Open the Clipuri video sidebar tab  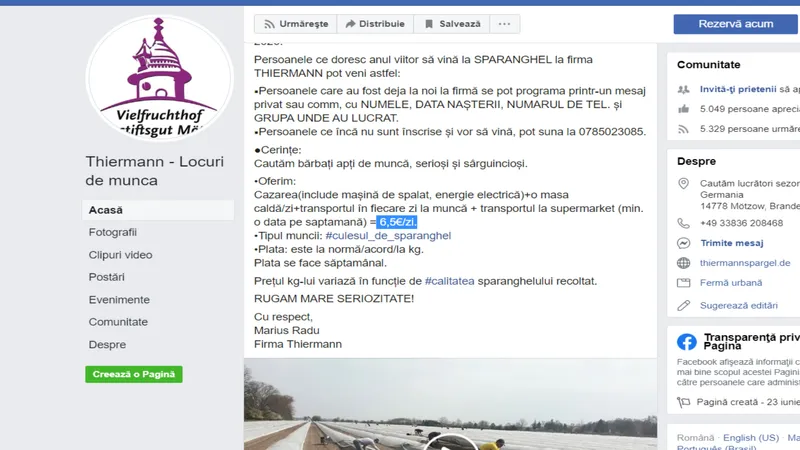point(120,255)
